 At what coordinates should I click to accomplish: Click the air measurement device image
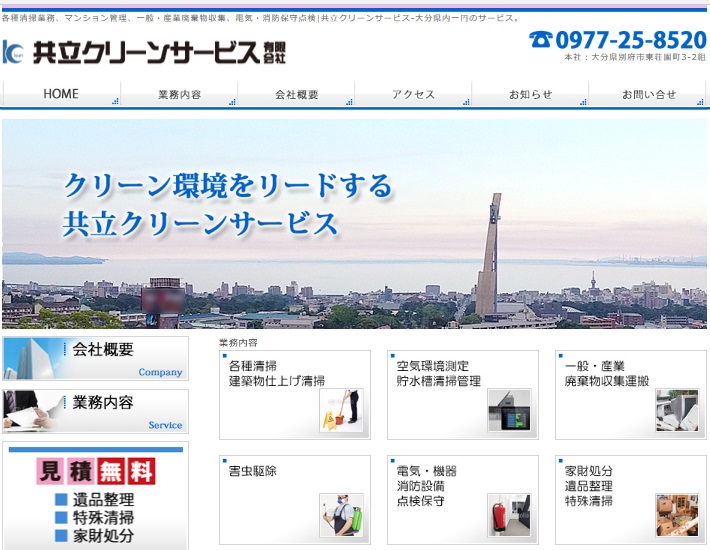(x=509, y=410)
